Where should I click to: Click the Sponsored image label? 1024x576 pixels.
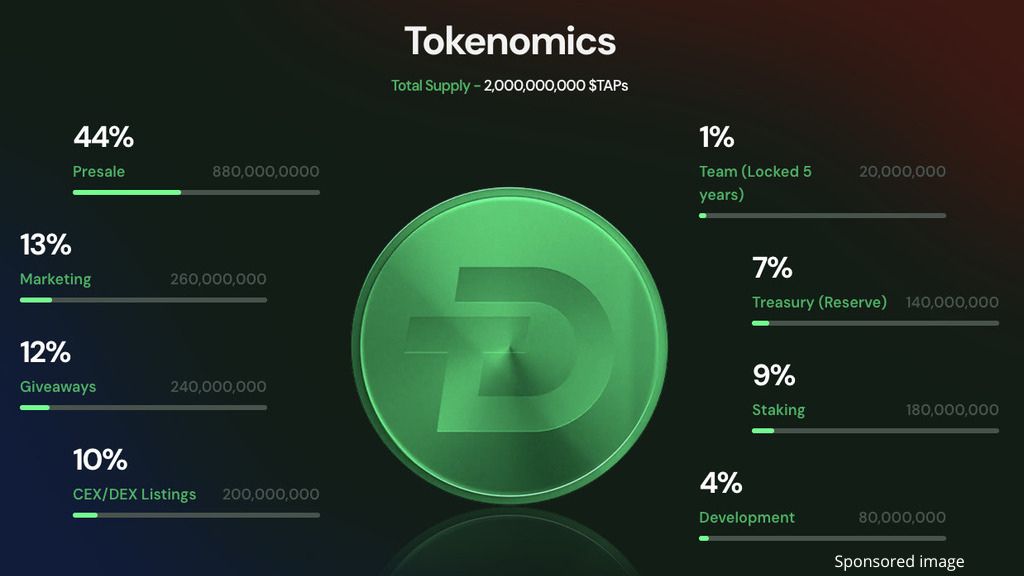tap(899, 562)
